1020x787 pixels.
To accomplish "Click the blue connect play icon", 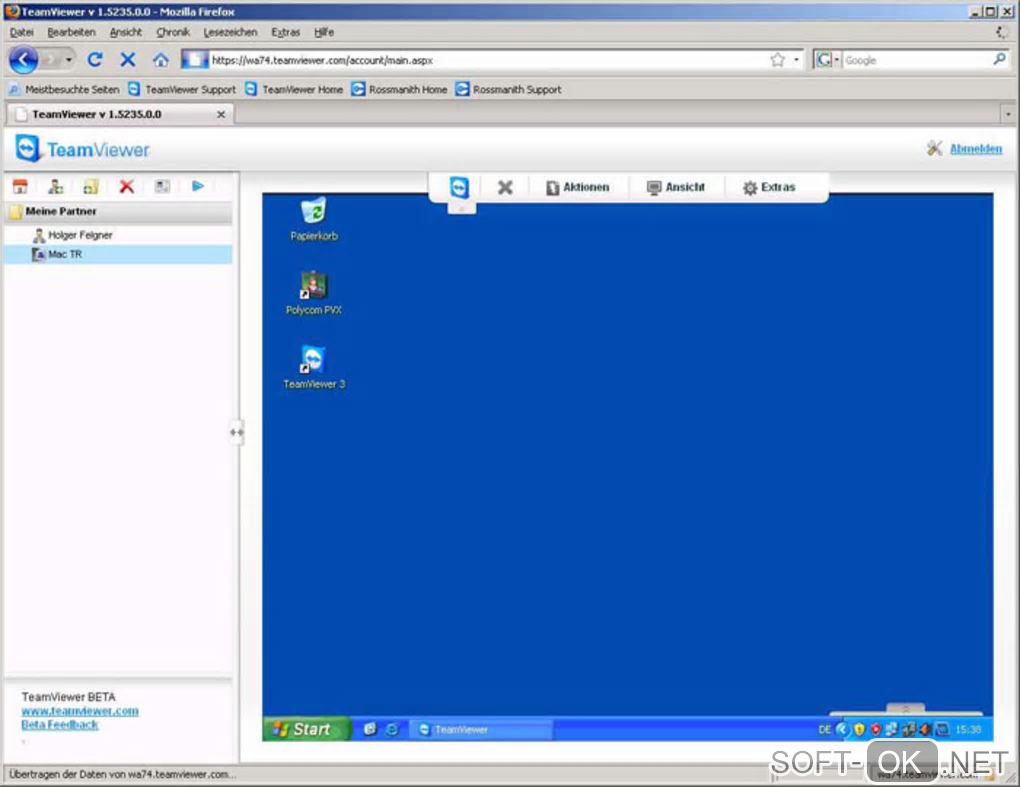I will 198,186.
